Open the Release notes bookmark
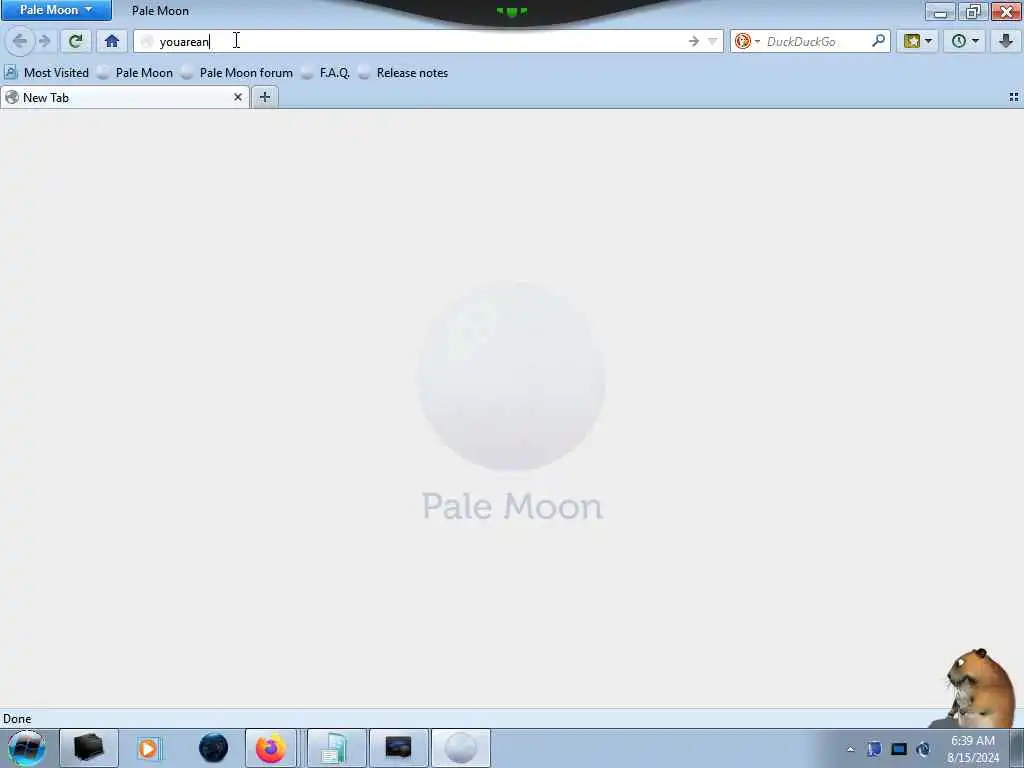Screen dimensions: 1024x768 coord(403,72)
